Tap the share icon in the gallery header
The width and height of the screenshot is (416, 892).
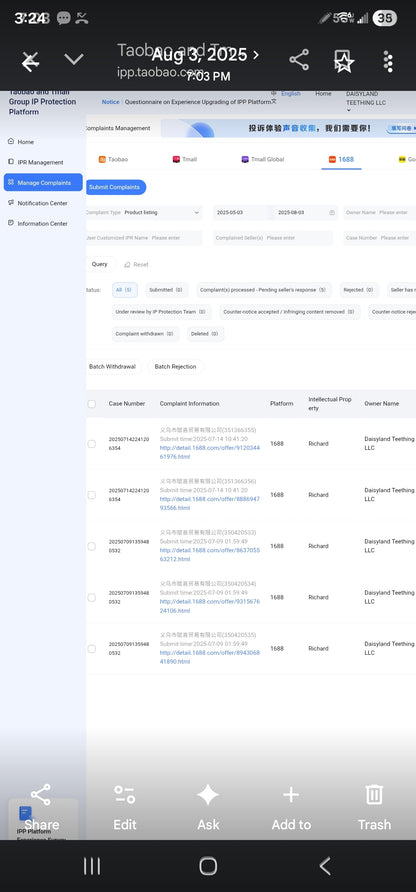[x=299, y=60]
